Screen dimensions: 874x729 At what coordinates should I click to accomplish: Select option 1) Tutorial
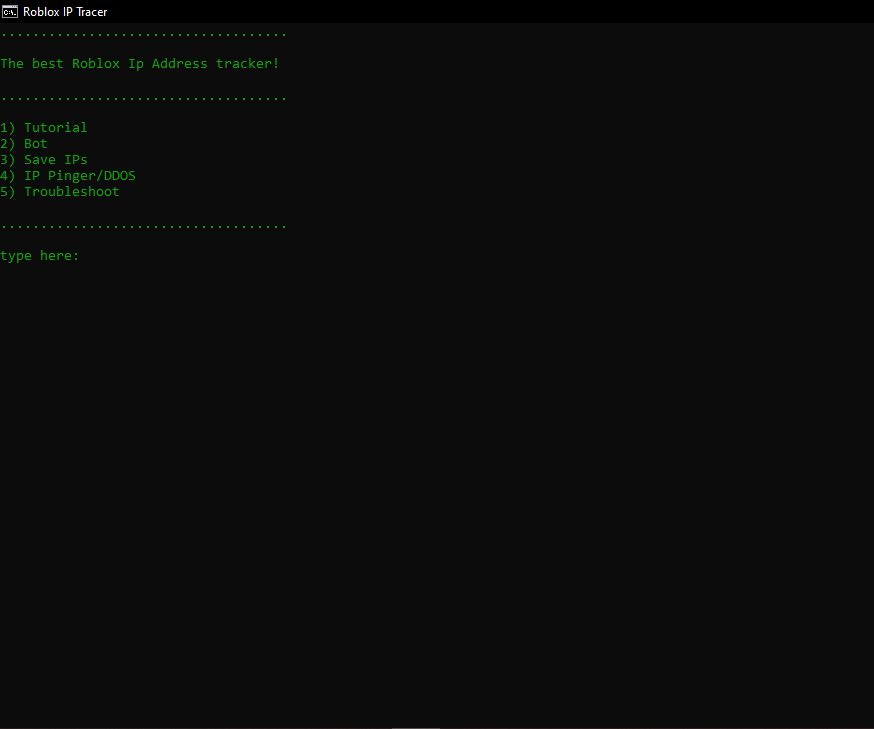(x=44, y=127)
